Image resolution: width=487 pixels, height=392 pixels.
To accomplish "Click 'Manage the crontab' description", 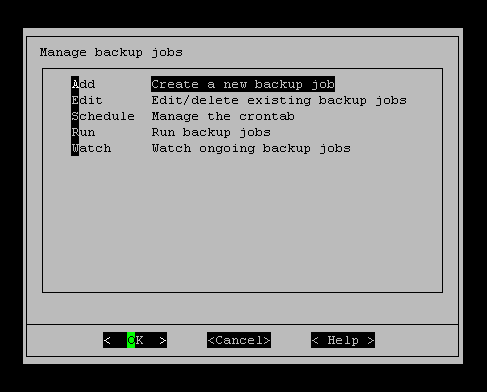I will 223,116.
